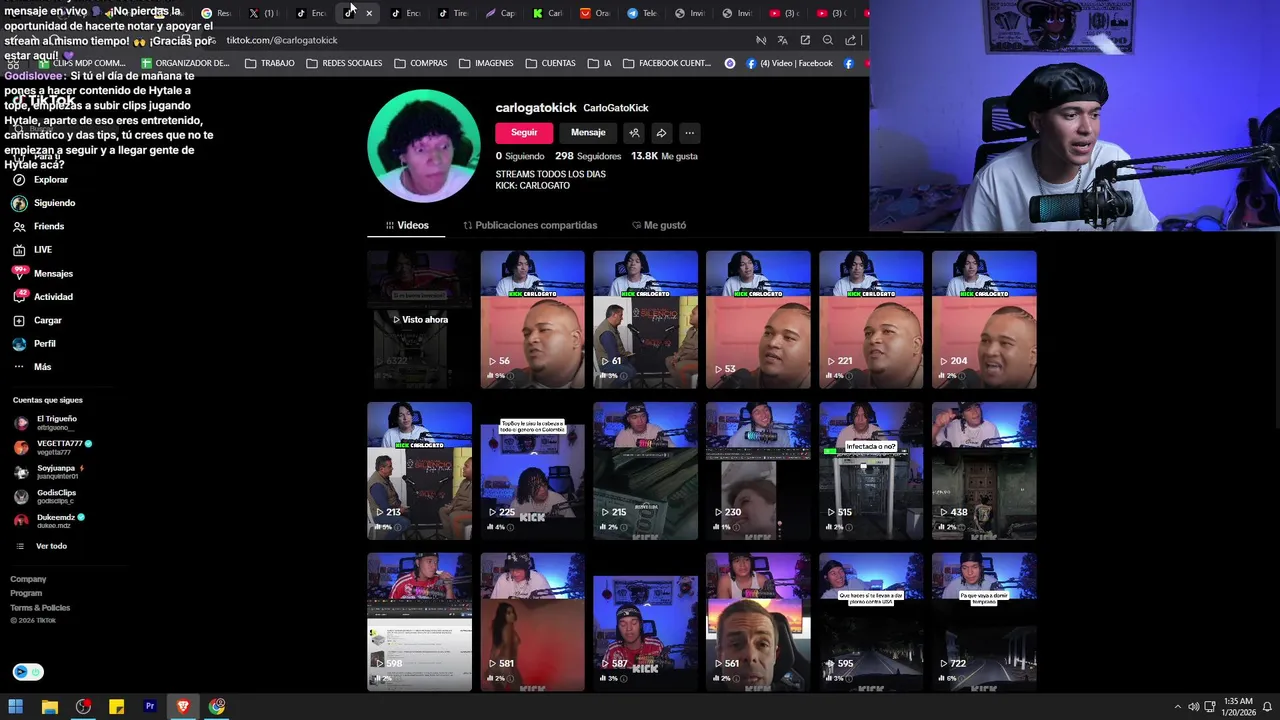Open Mensajes inbox in sidebar
The height and width of the screenshot is (720, 1280).
pos(42,273)
